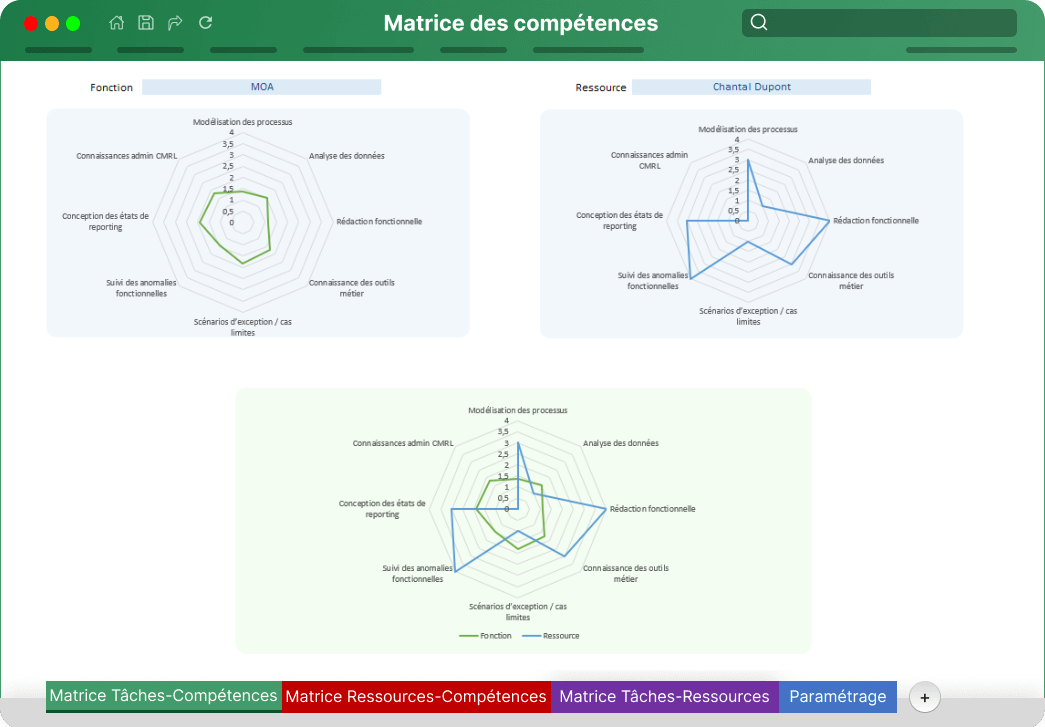This screenshot has width=1045, height=727.
Task: Select the Matrice Tâches-Ressources sheet tab
Action: 664,697
